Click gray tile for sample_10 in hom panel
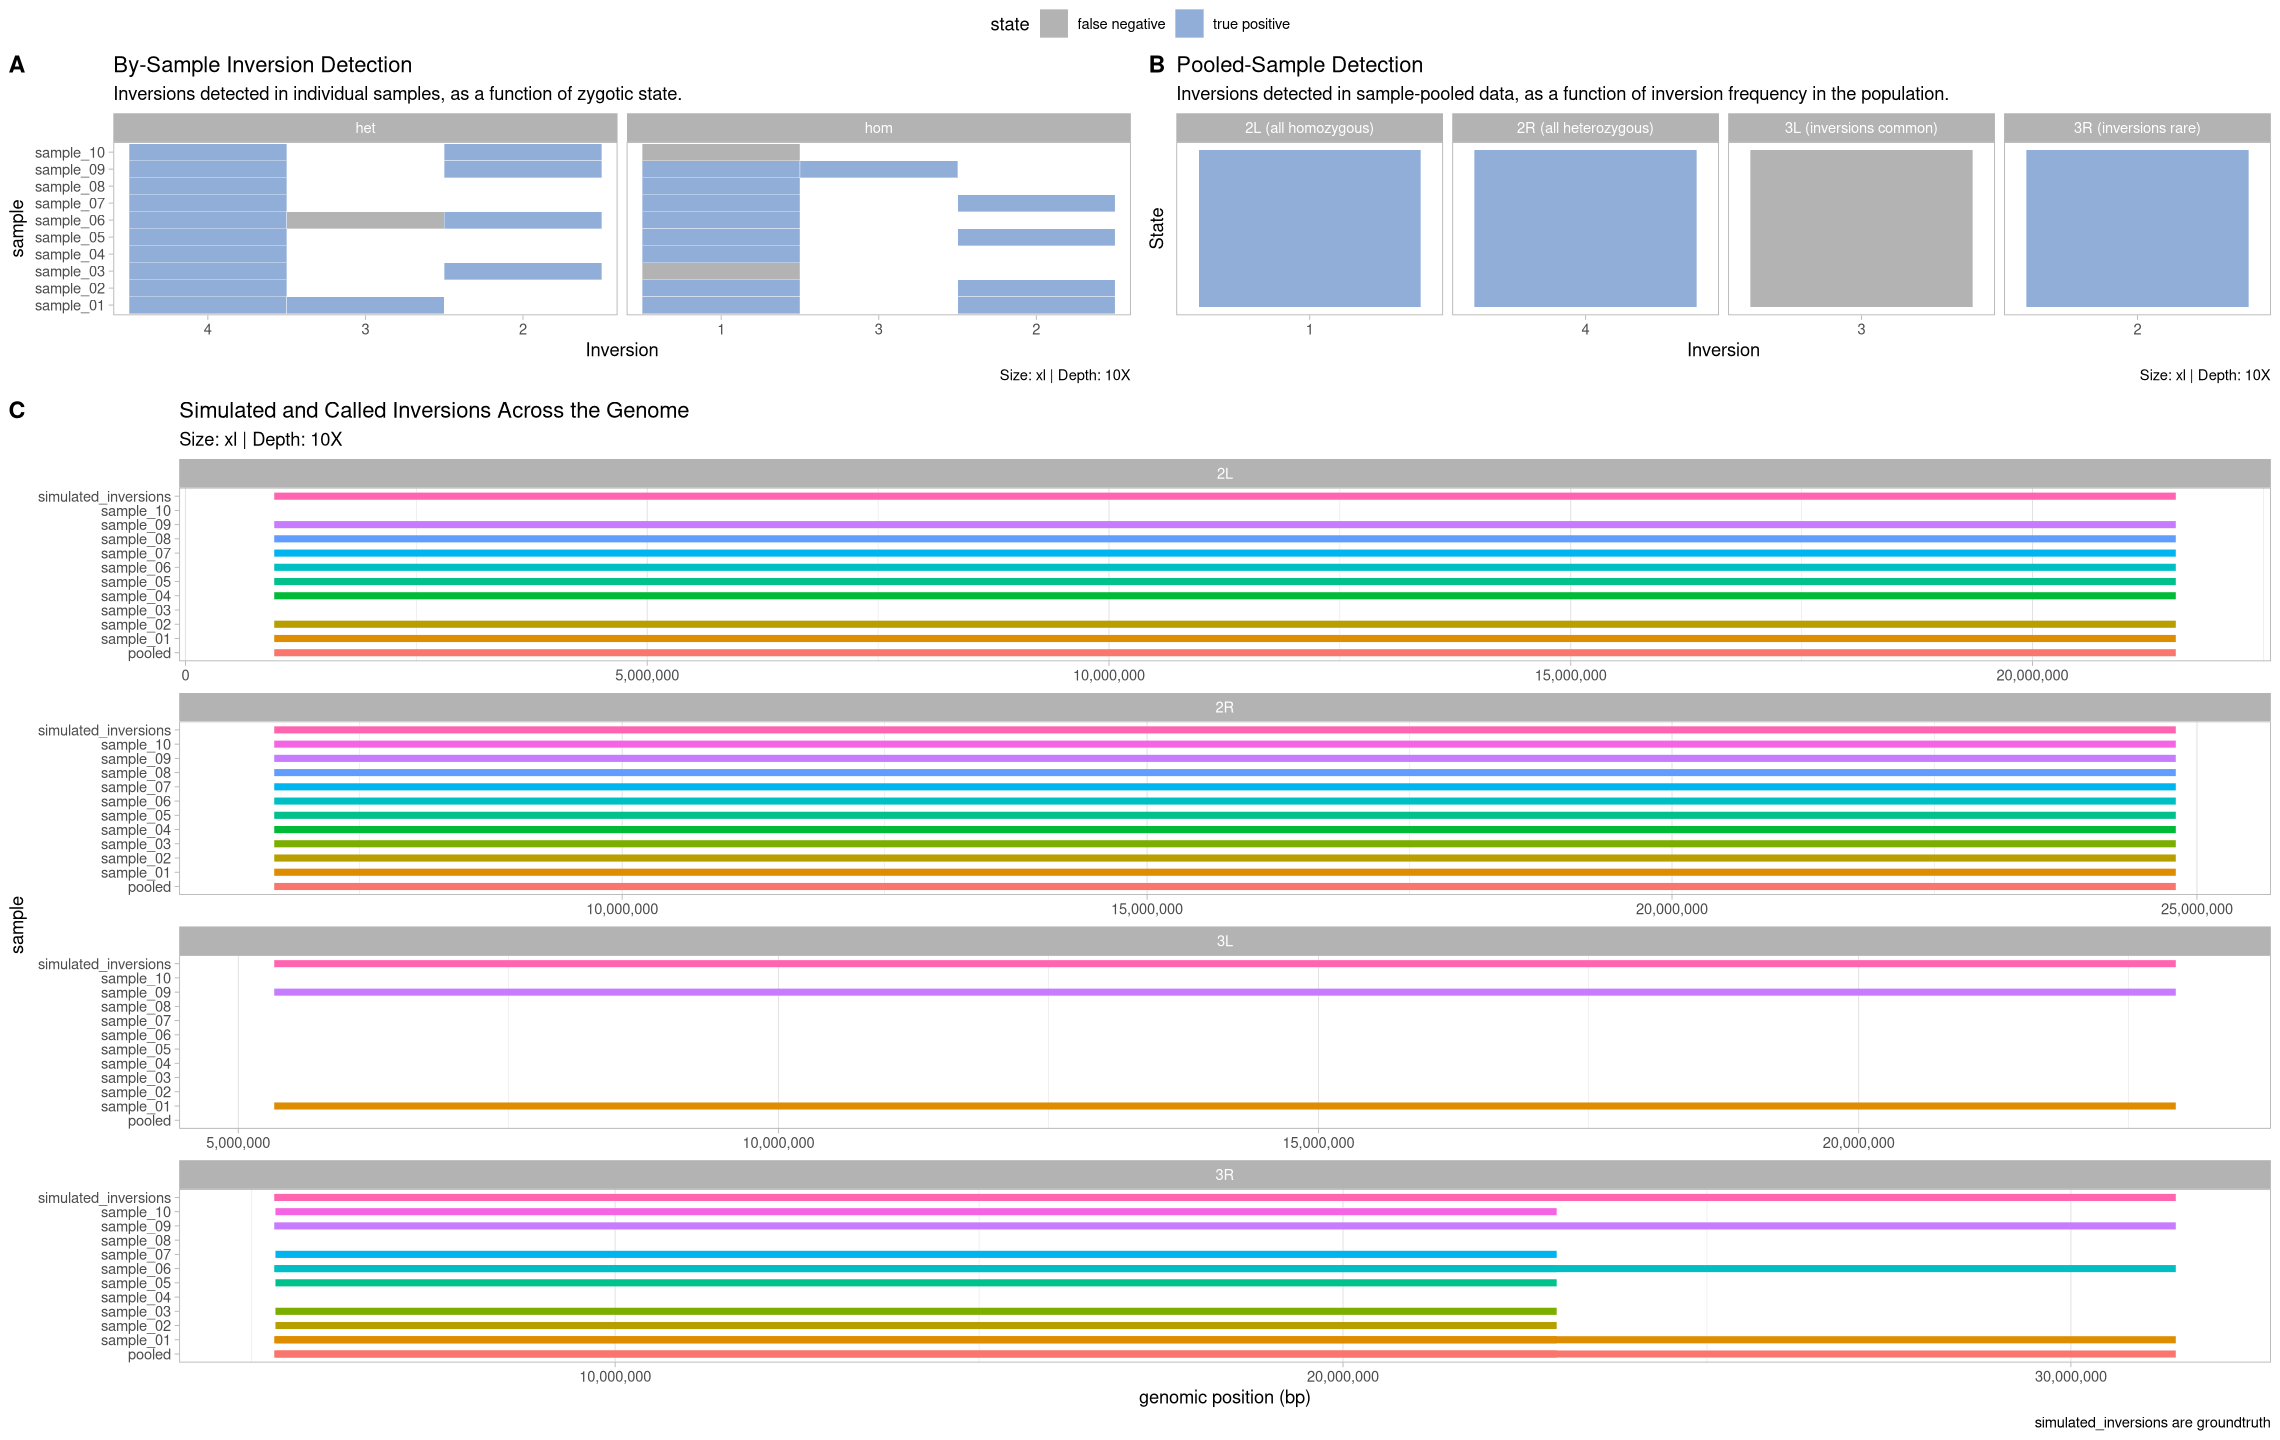The width and height of the screenshot is (2280, 1440). 721,152
